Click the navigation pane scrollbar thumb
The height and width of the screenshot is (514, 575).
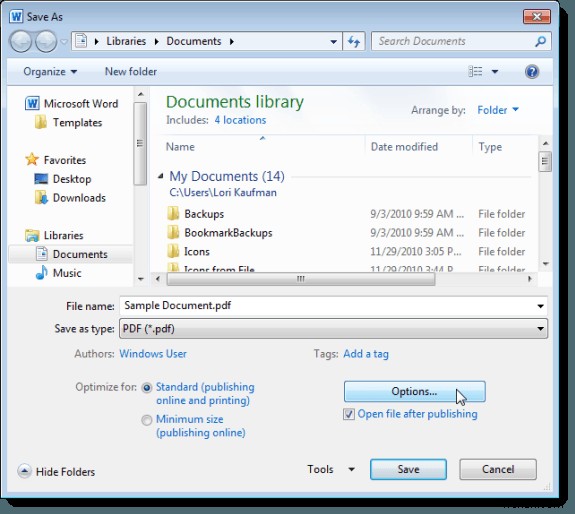pos(140,144)
